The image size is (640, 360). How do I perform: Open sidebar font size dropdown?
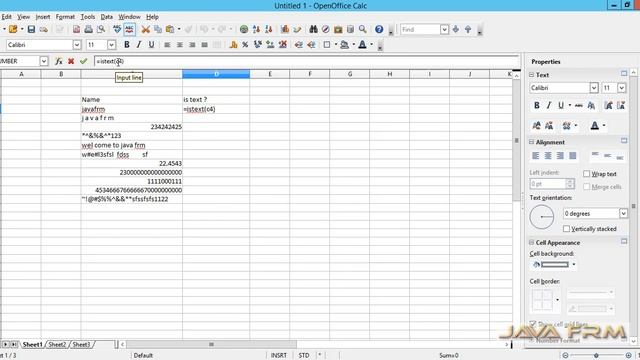coord(621,88)
